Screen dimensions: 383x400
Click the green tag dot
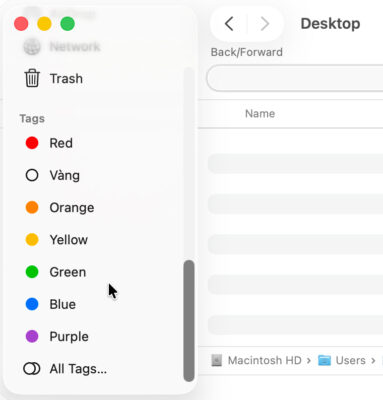tap(32, 272)
